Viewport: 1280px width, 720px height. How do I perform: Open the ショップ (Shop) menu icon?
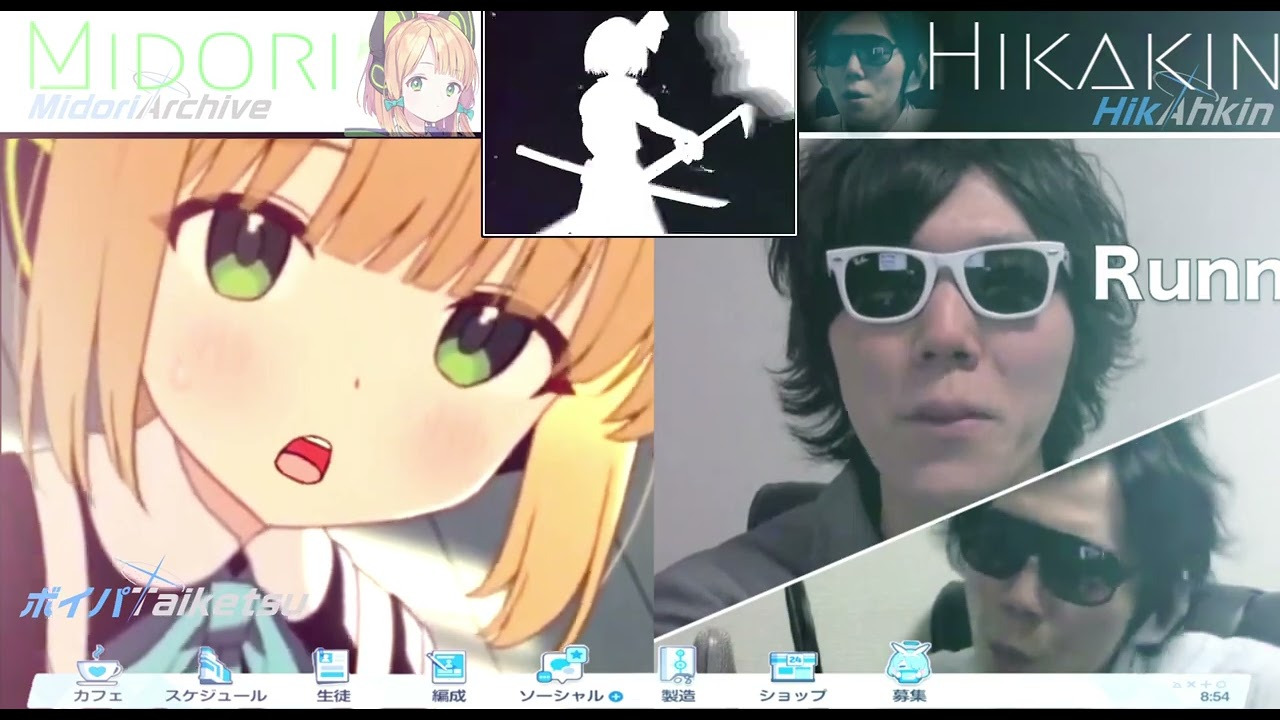point(792,666)
